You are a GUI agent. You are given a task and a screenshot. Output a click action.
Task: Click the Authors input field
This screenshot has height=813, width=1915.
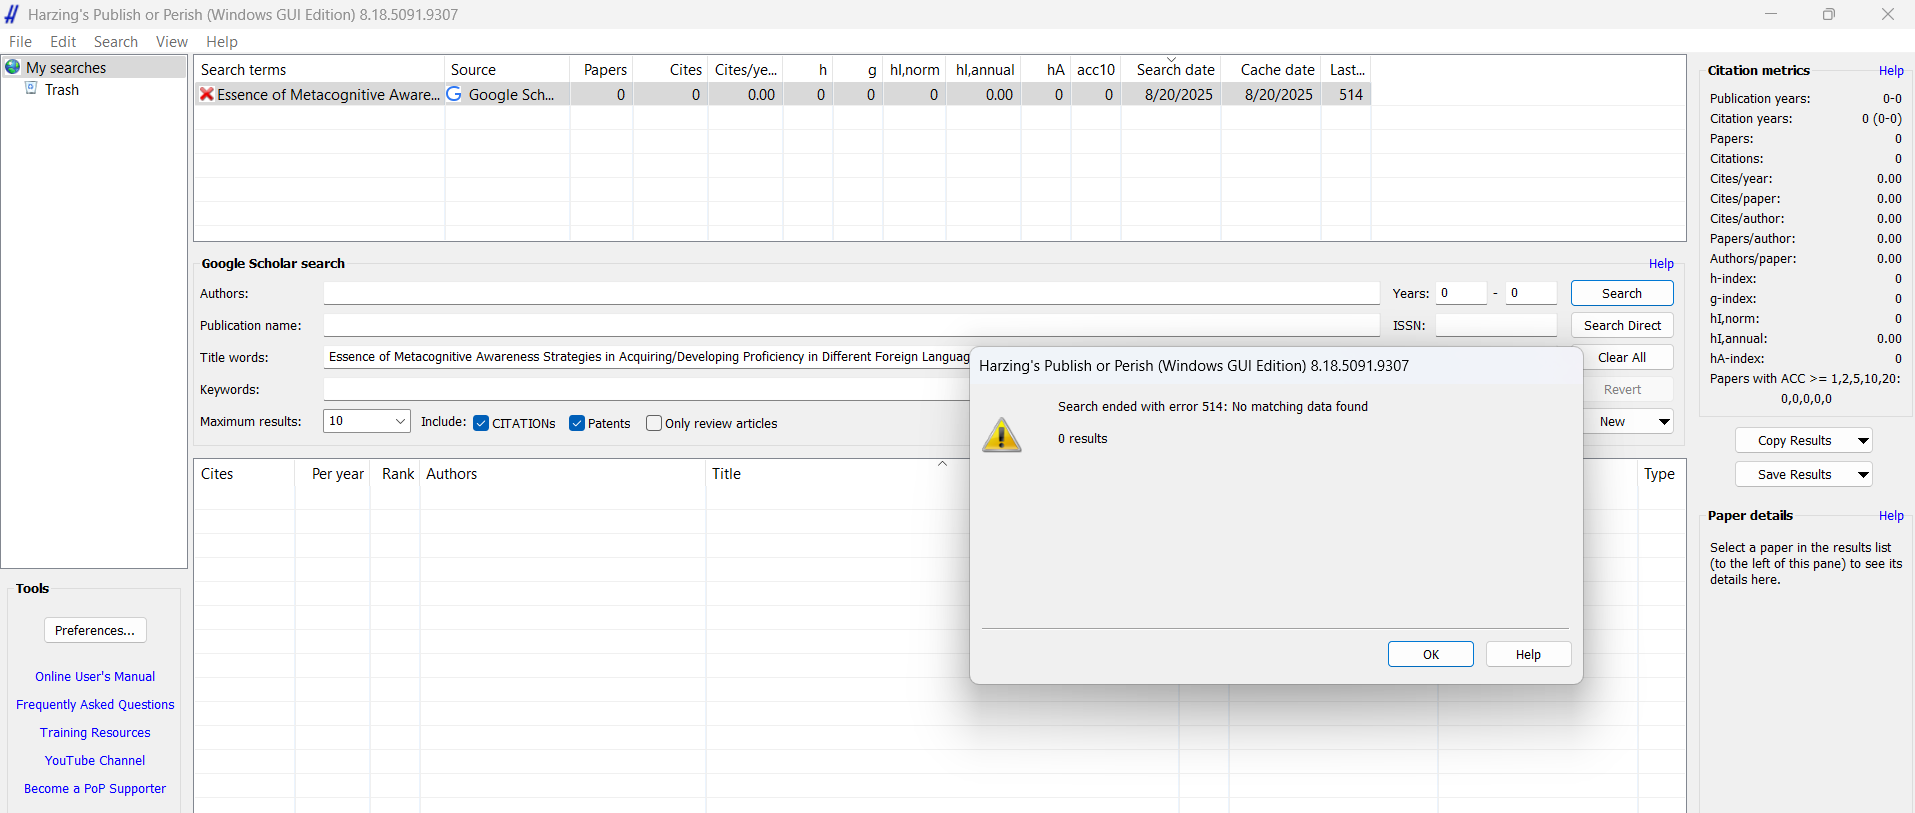[x=850, y=294]
